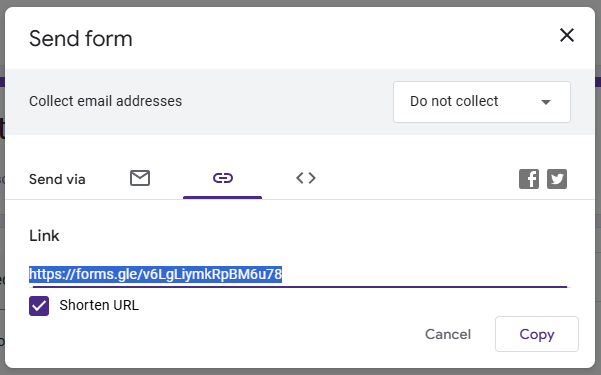Click the purple underline below link tab
Image resolution: width=601 pixels, height=375 pixels.
click(223, 197)
